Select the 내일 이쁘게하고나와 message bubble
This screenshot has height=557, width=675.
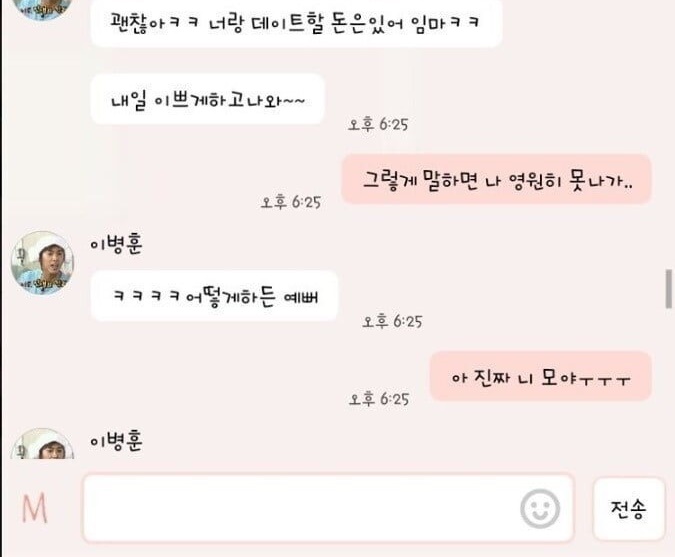[207, 99]
